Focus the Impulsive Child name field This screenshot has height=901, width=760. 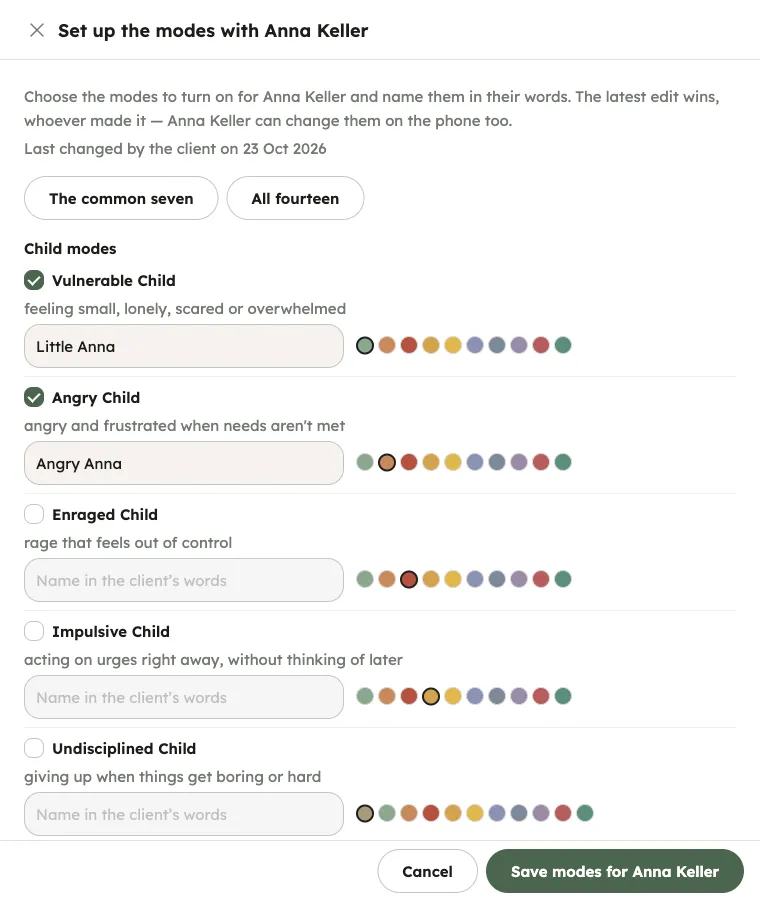pos(184,697)
